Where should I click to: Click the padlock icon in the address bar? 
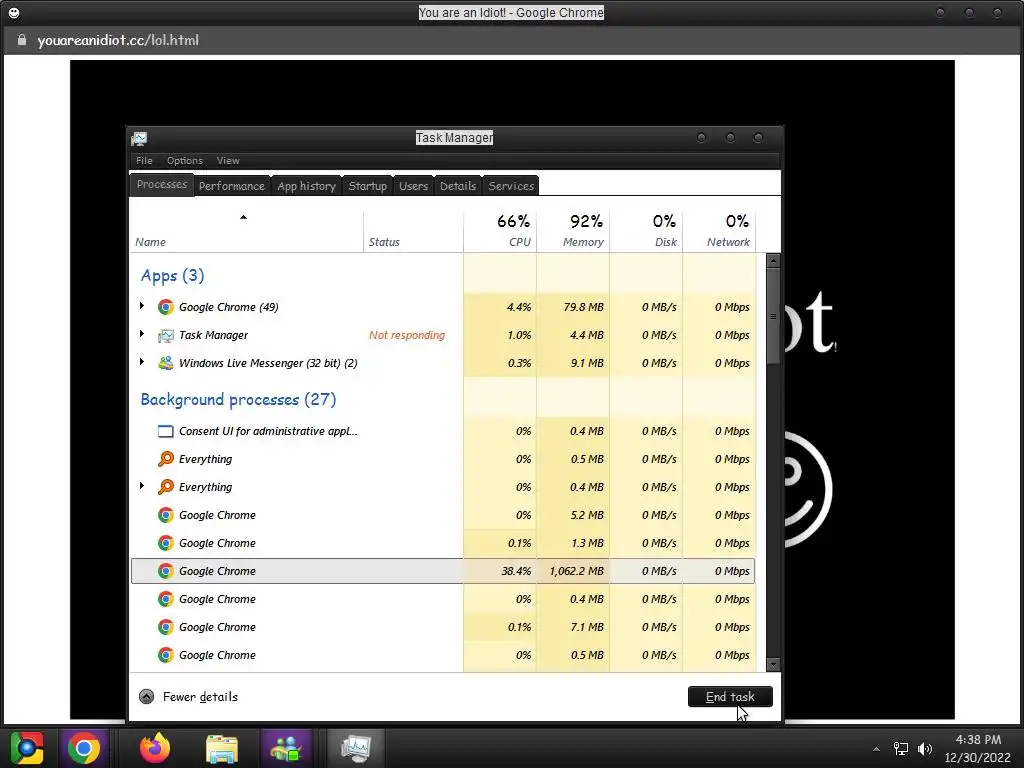[22, 40]
